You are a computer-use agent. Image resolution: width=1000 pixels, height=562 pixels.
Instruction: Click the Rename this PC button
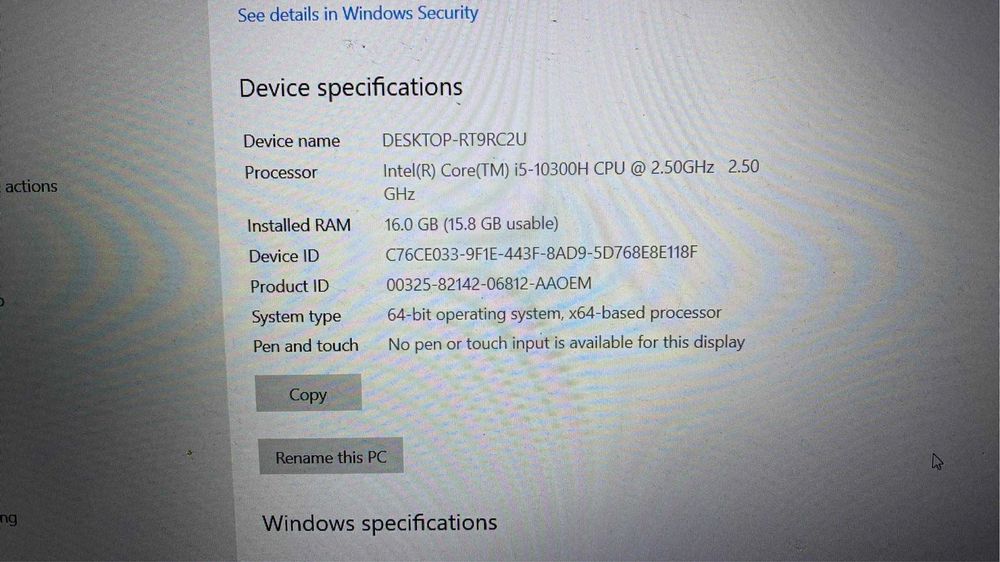click(331, 456)
